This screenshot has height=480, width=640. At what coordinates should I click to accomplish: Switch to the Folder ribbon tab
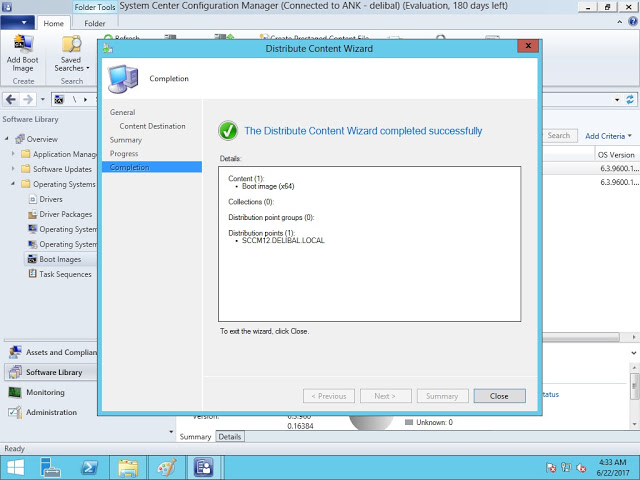point(94,23)
